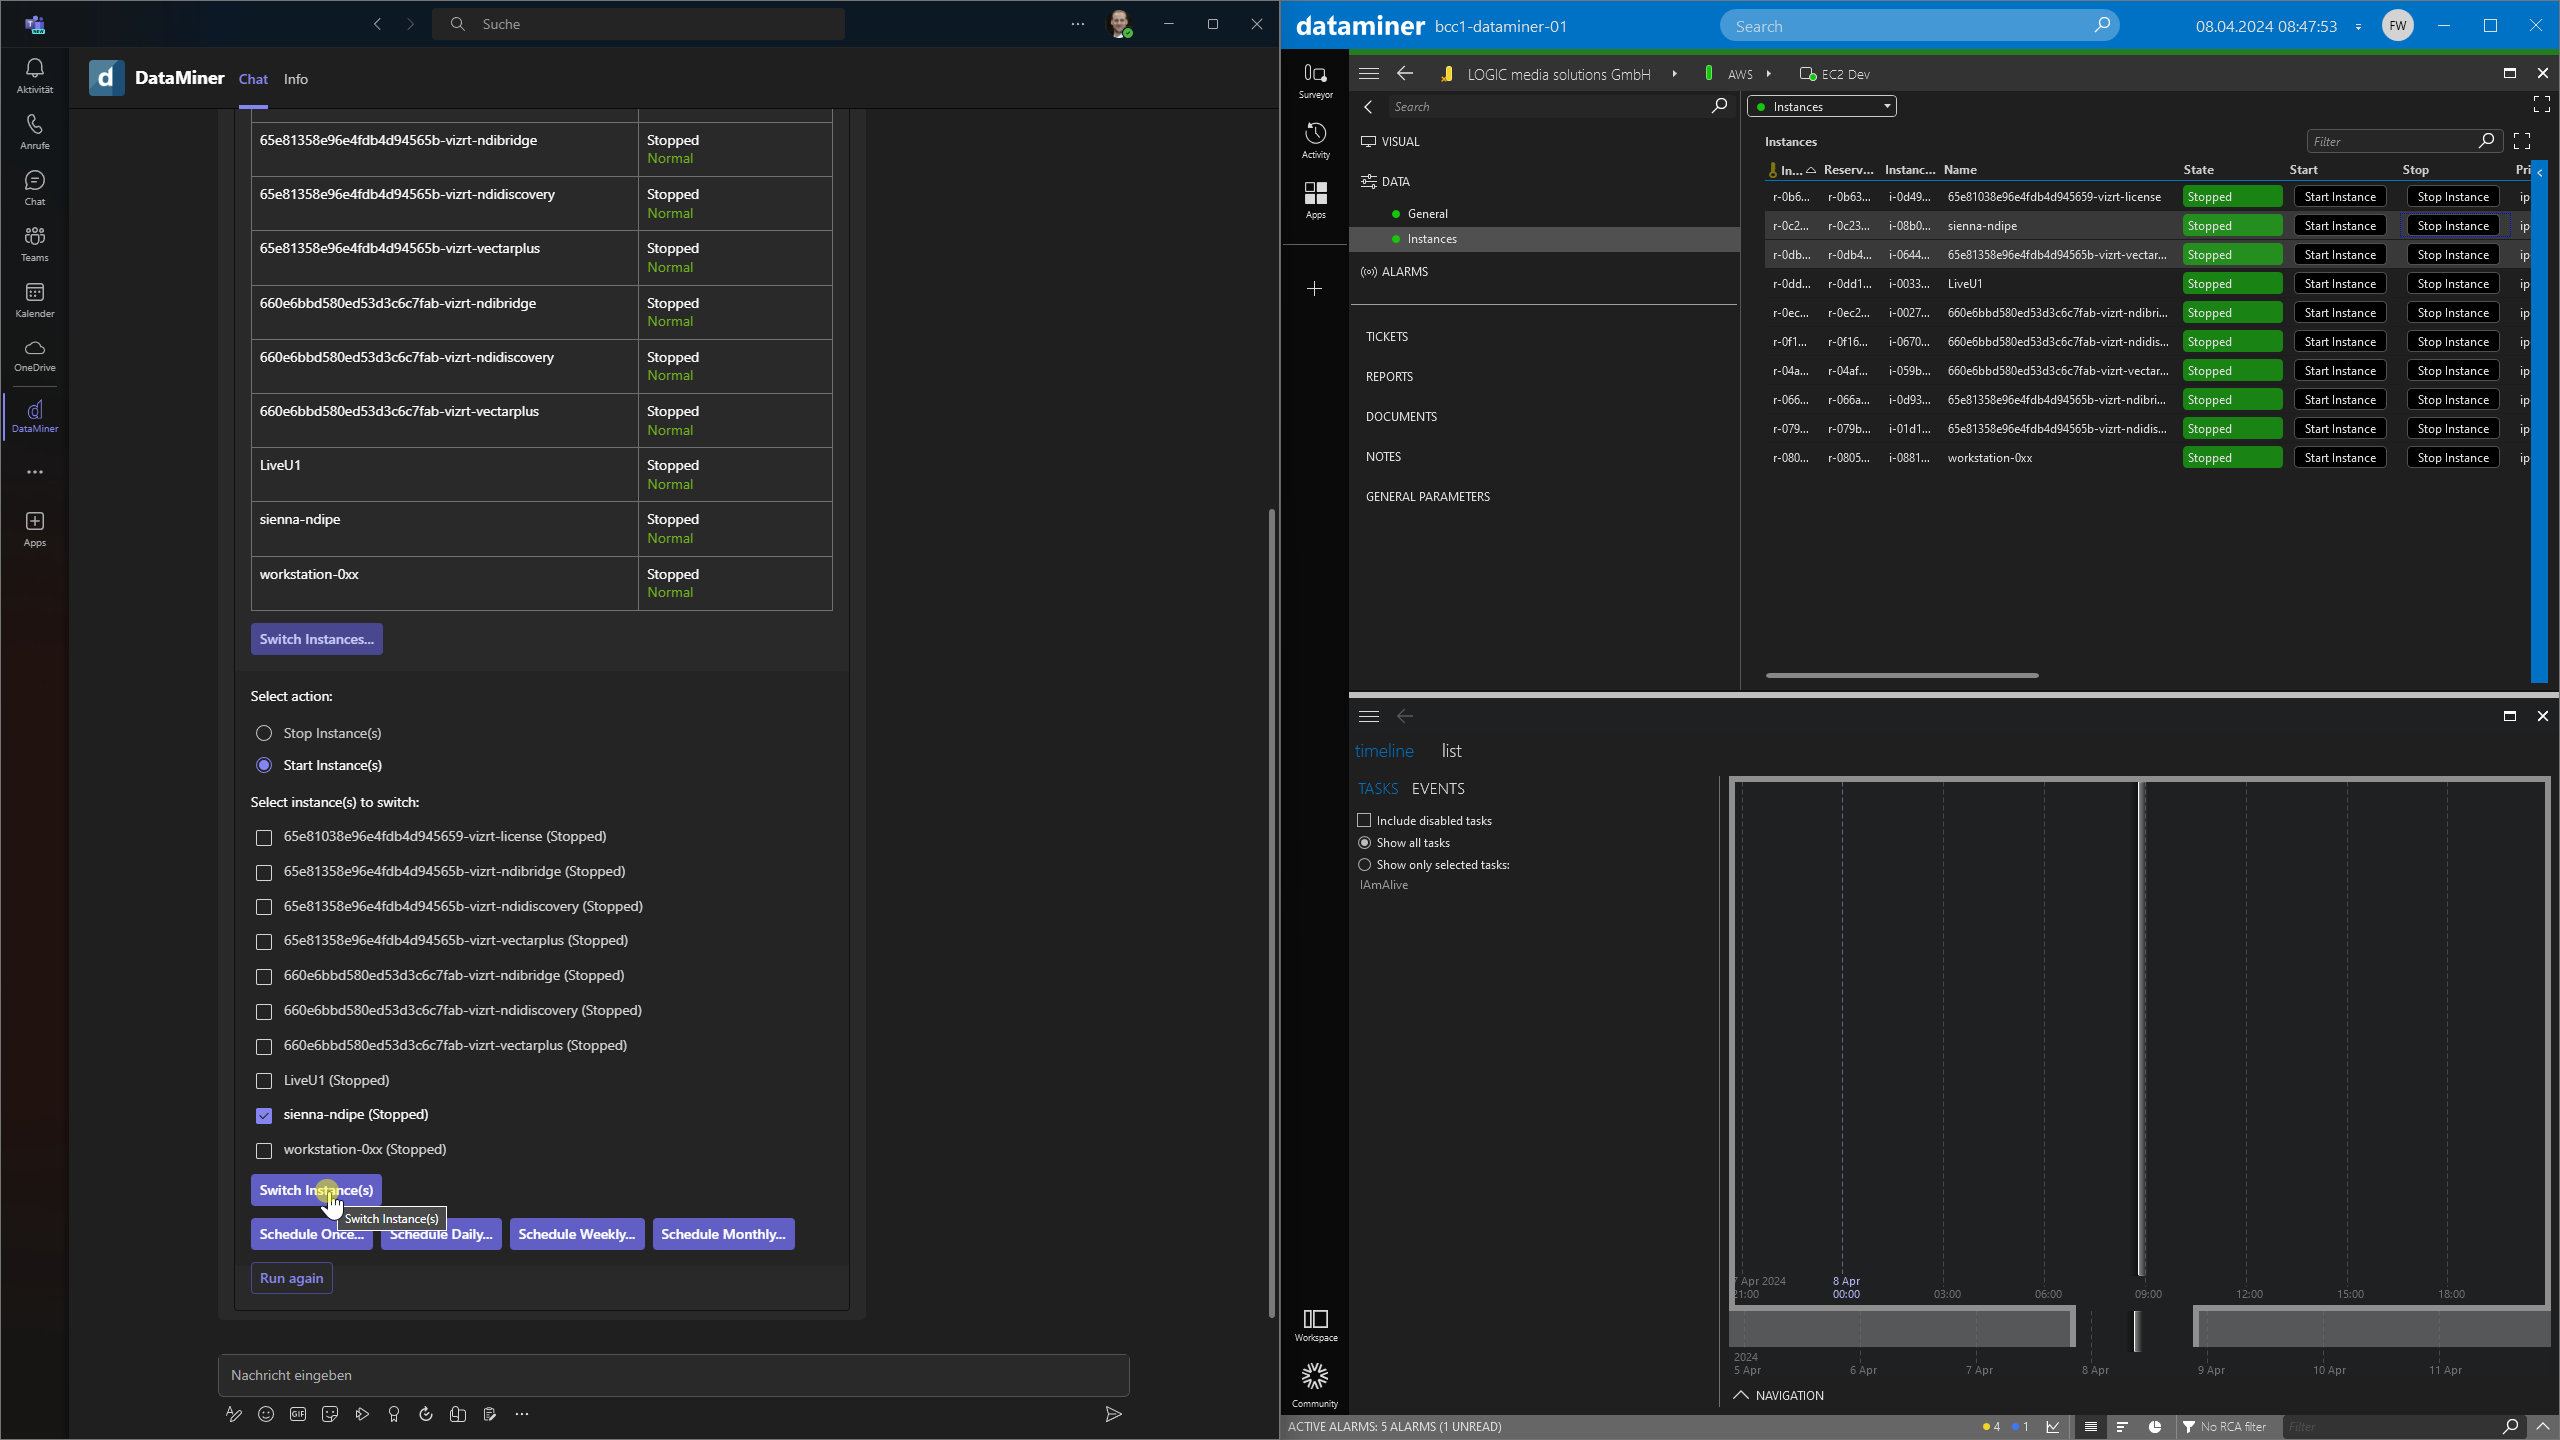Expand the NAVIGATION chevron in timeline
This screenshot has height=1440, width=2560.
click(1741, 1395)
